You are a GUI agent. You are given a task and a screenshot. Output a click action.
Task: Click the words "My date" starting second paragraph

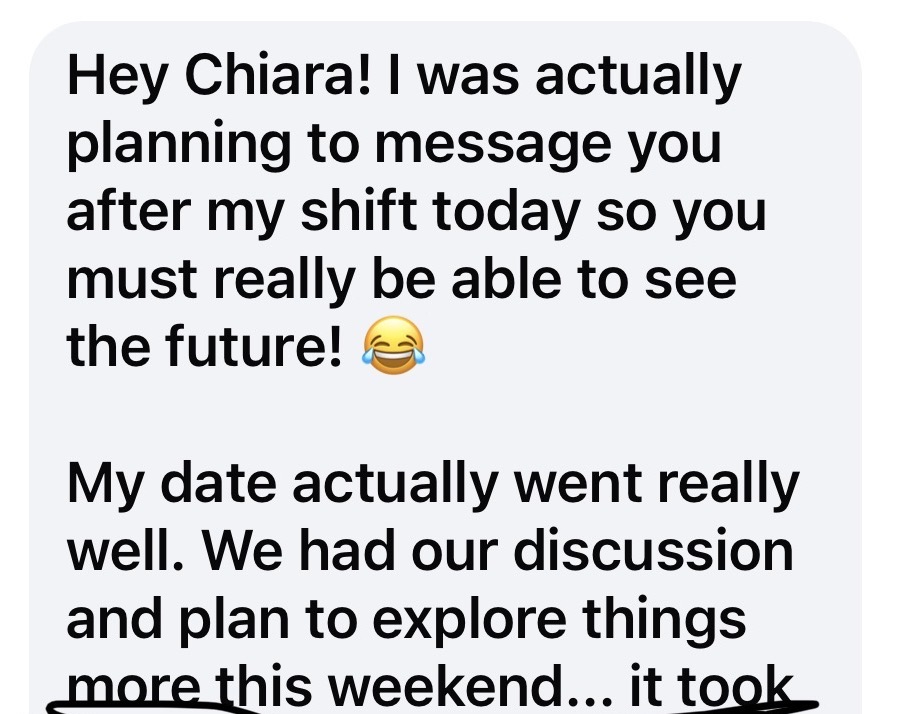click(172, 485)
